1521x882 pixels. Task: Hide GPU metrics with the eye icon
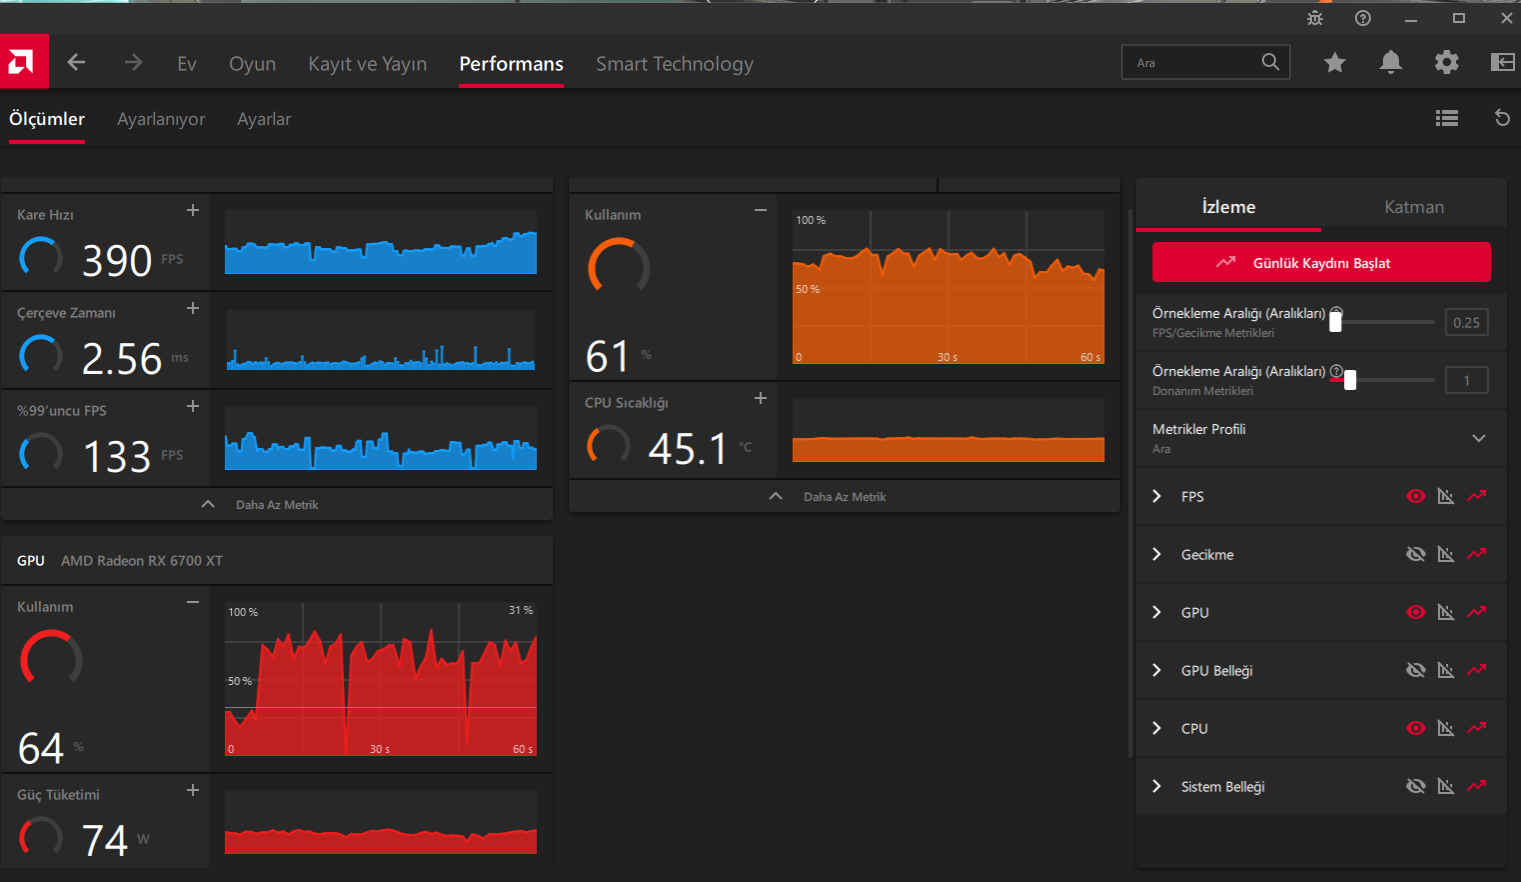(x=1416, y=612)
